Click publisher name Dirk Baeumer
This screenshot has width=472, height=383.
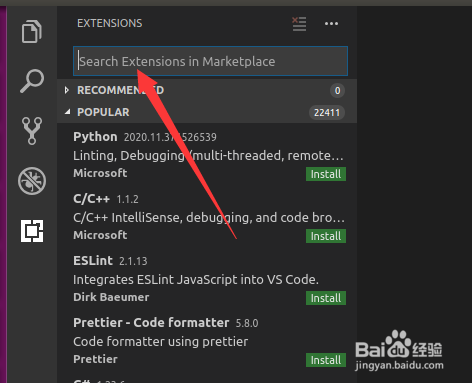point(111,297)
